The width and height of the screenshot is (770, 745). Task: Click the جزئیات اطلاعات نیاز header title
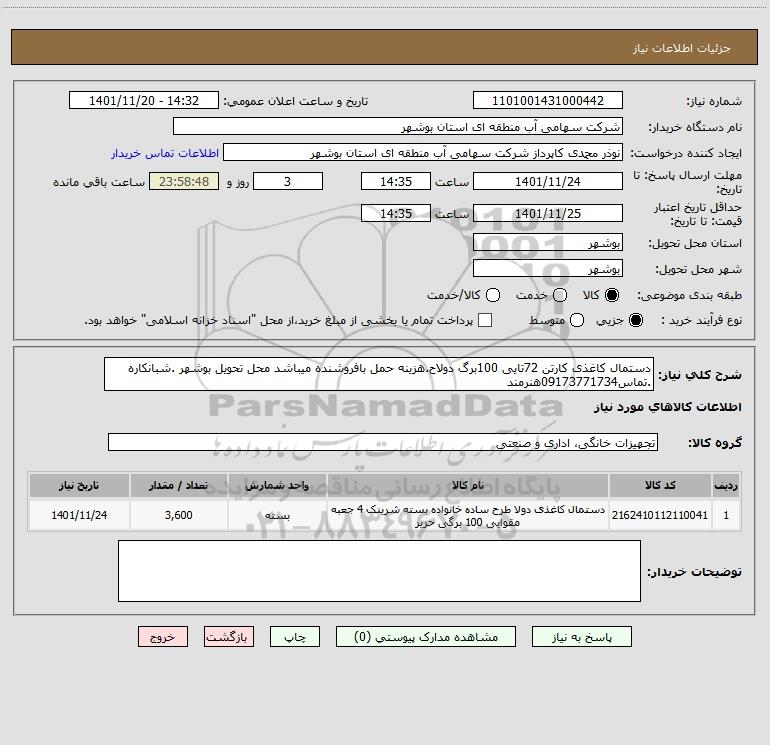click(x=682, y=48)
